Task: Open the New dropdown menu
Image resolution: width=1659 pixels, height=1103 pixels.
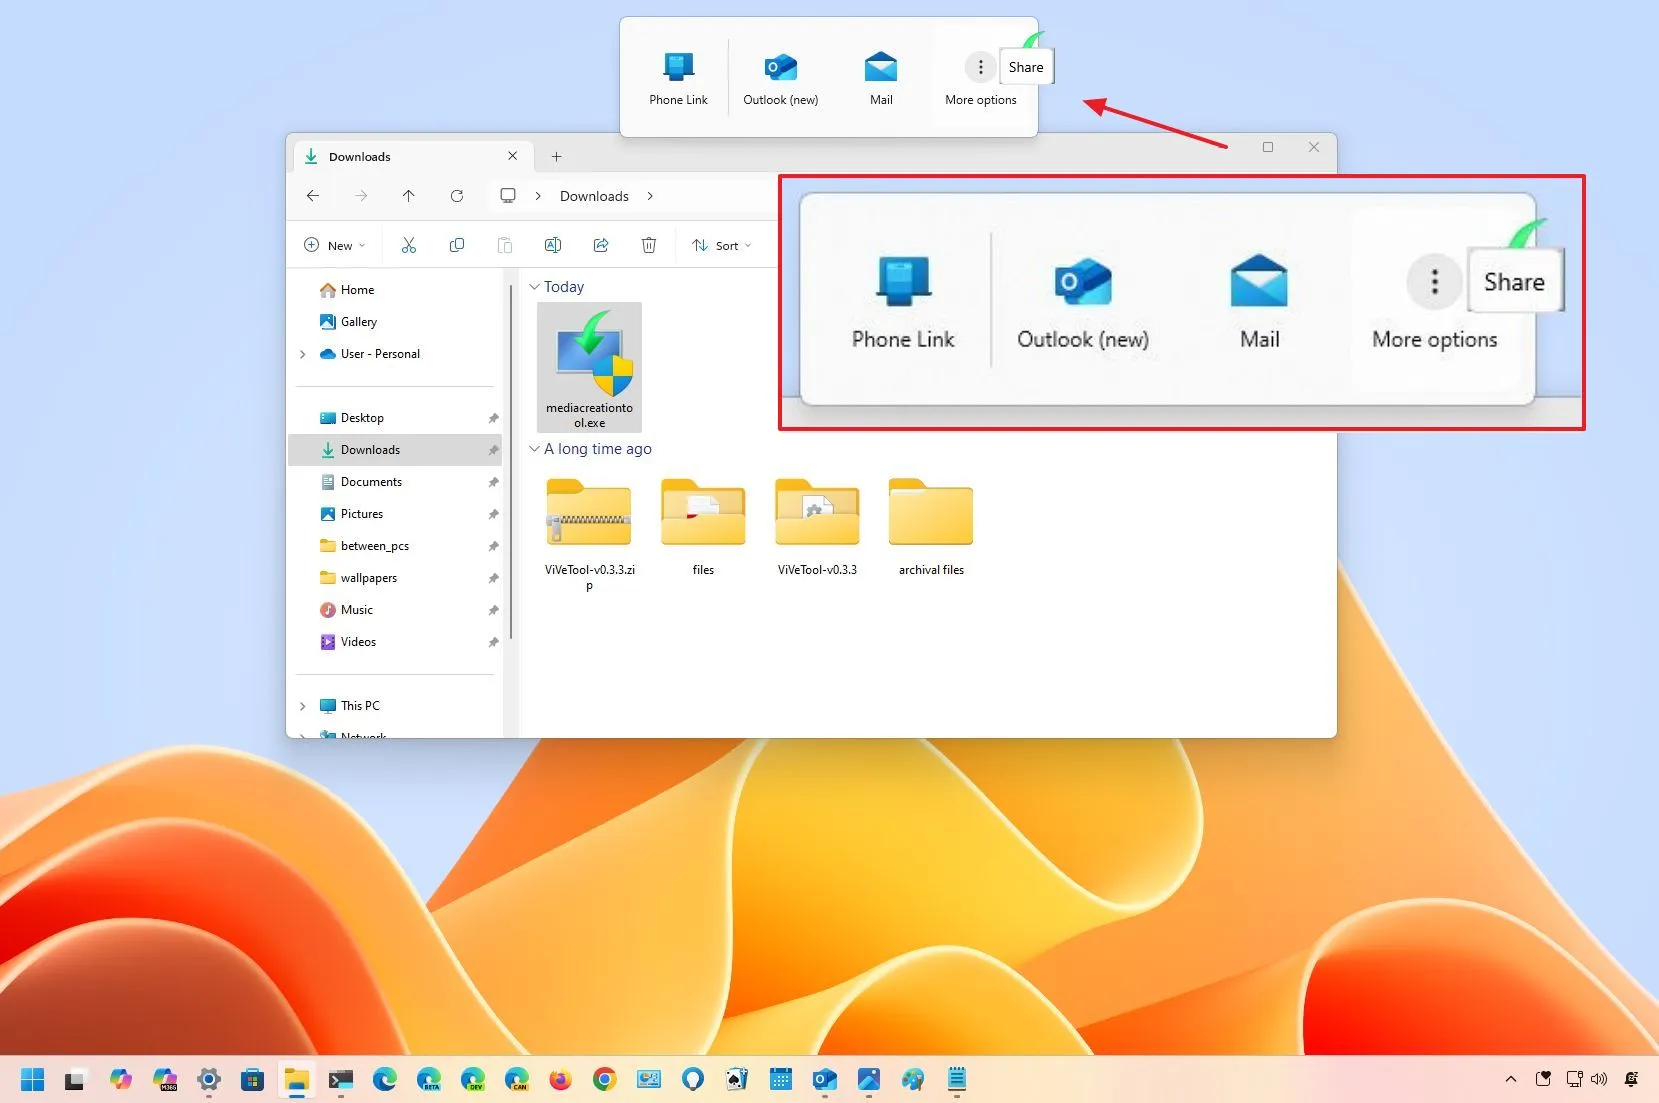Action: click(334, 245)
